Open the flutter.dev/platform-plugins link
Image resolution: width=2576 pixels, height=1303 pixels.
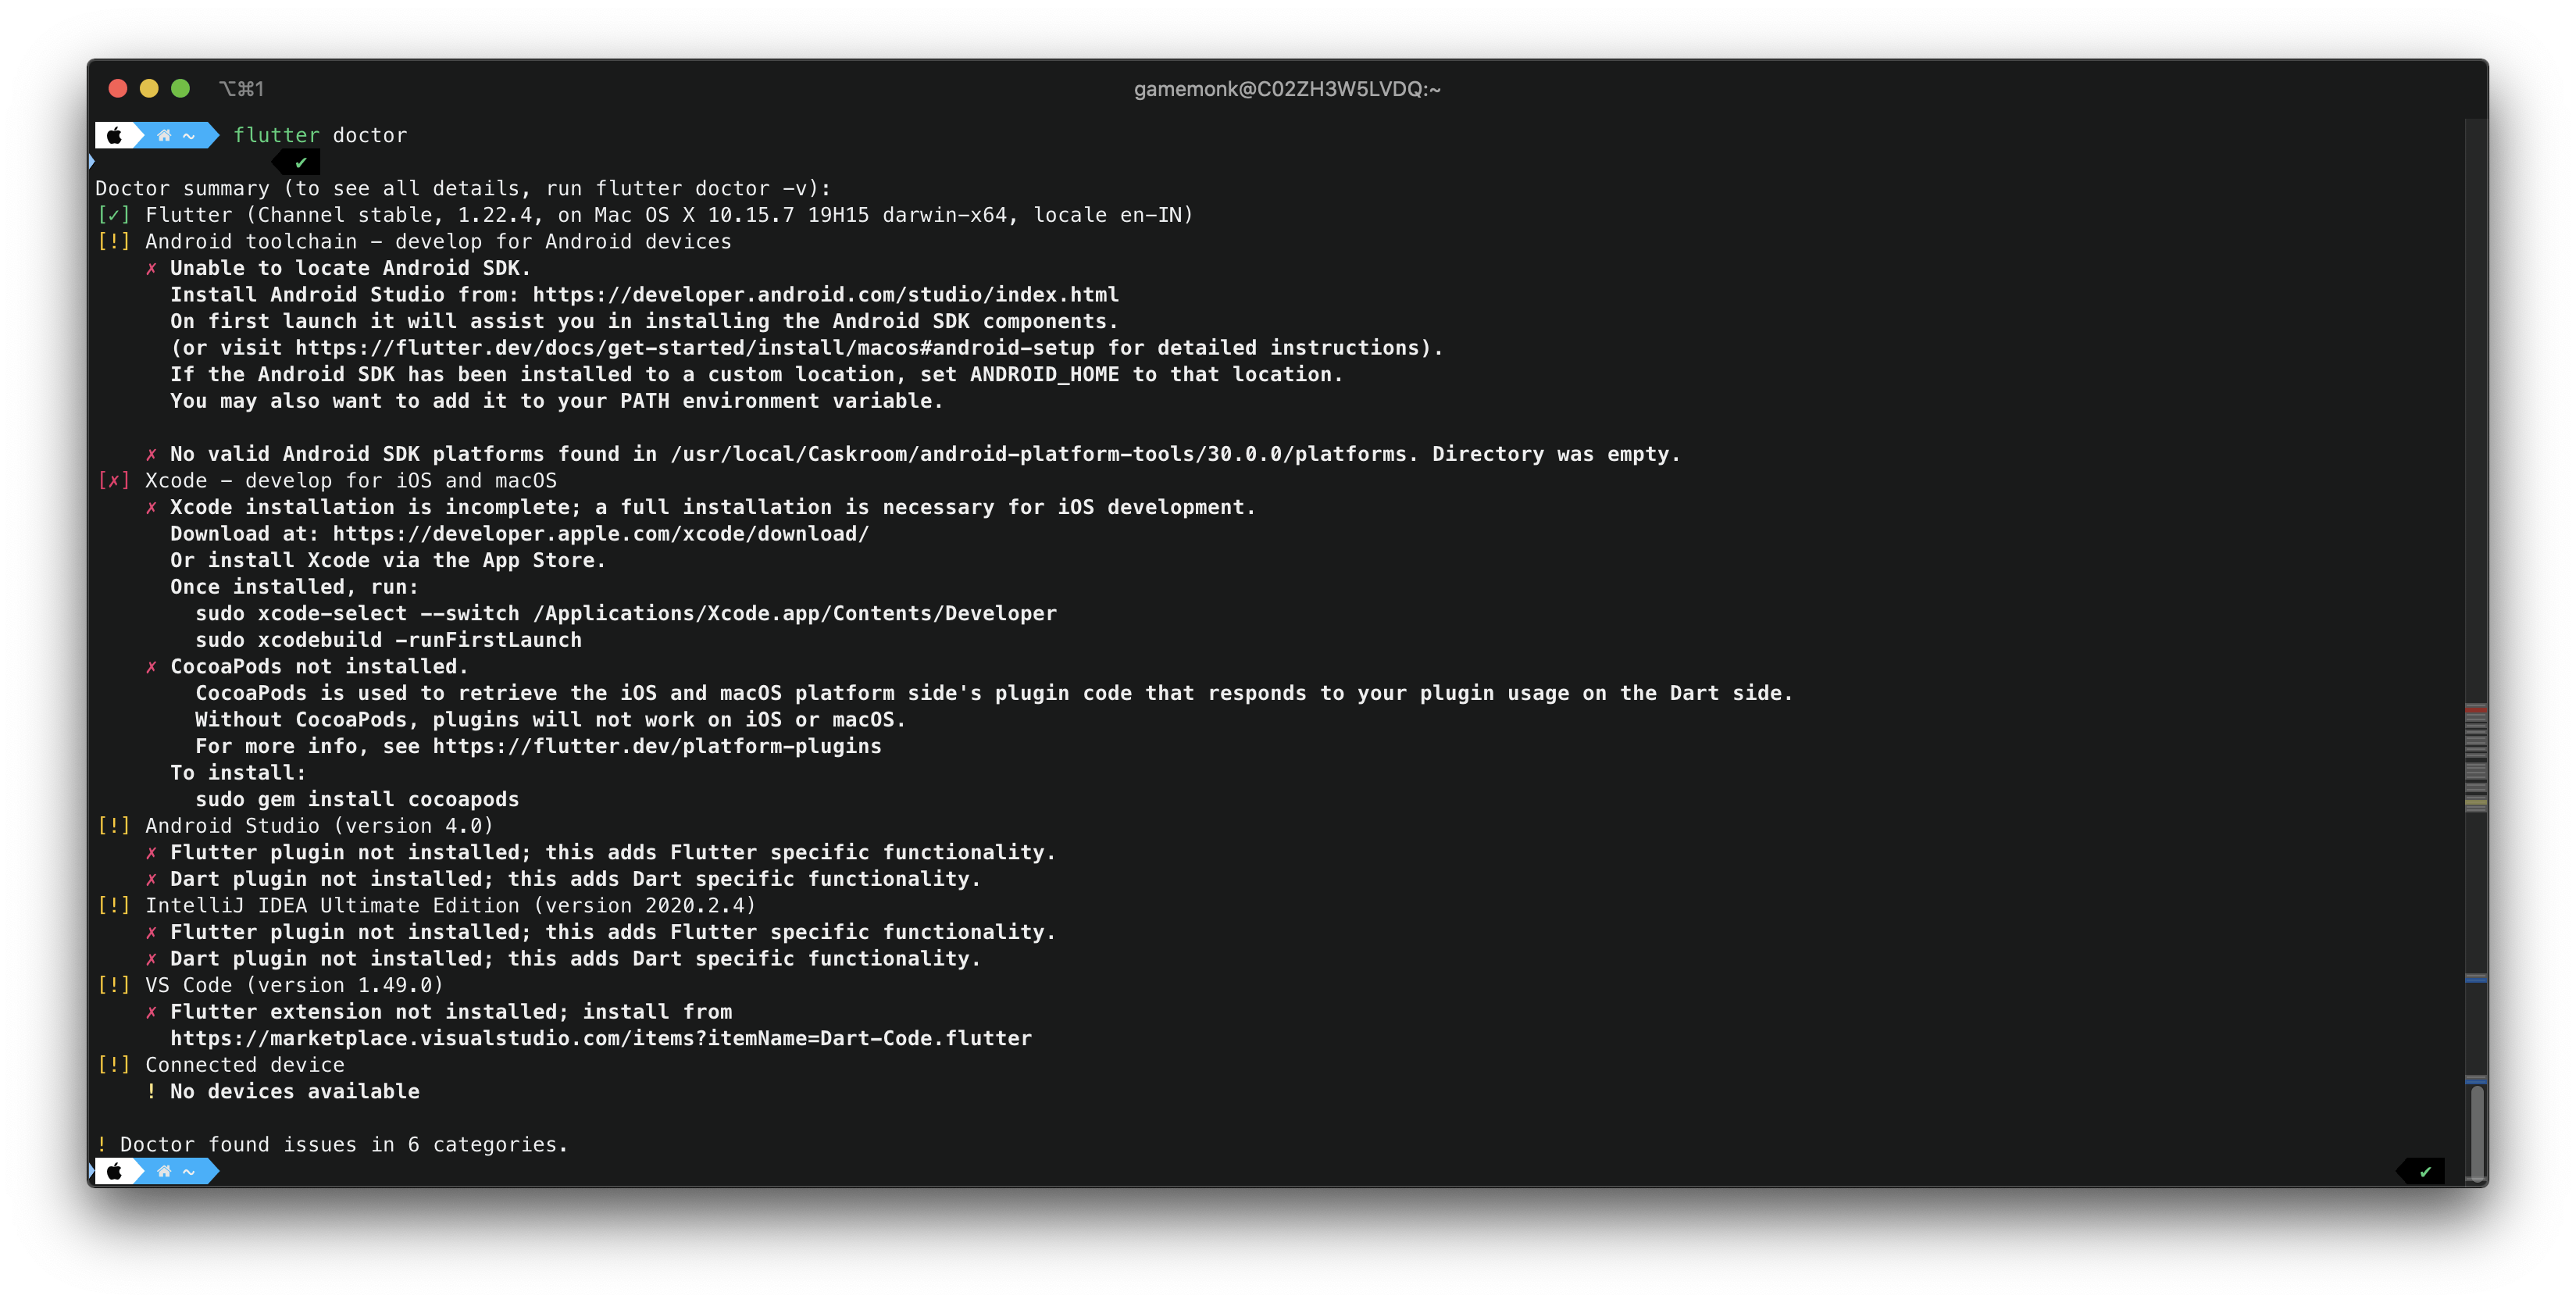coord(657,746)
